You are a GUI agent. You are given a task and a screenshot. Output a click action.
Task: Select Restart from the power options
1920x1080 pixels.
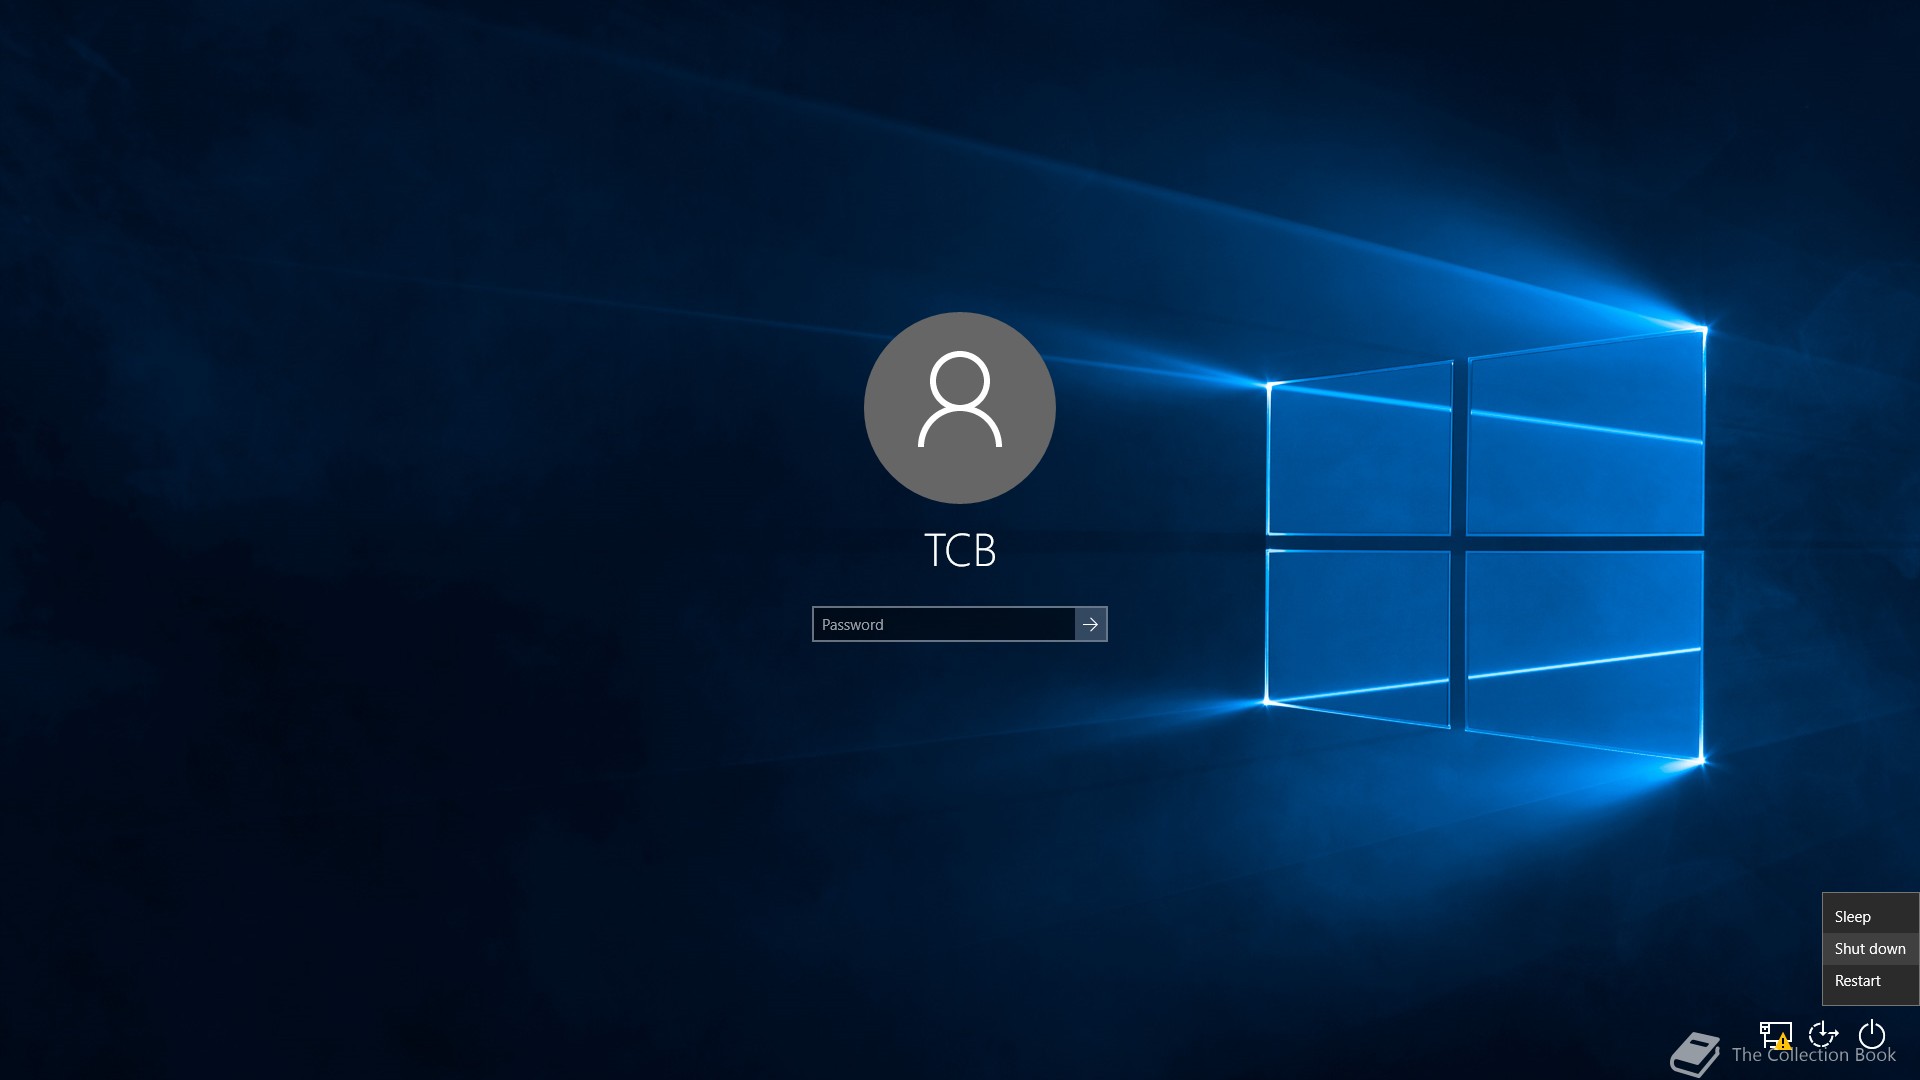[1857, 980]
